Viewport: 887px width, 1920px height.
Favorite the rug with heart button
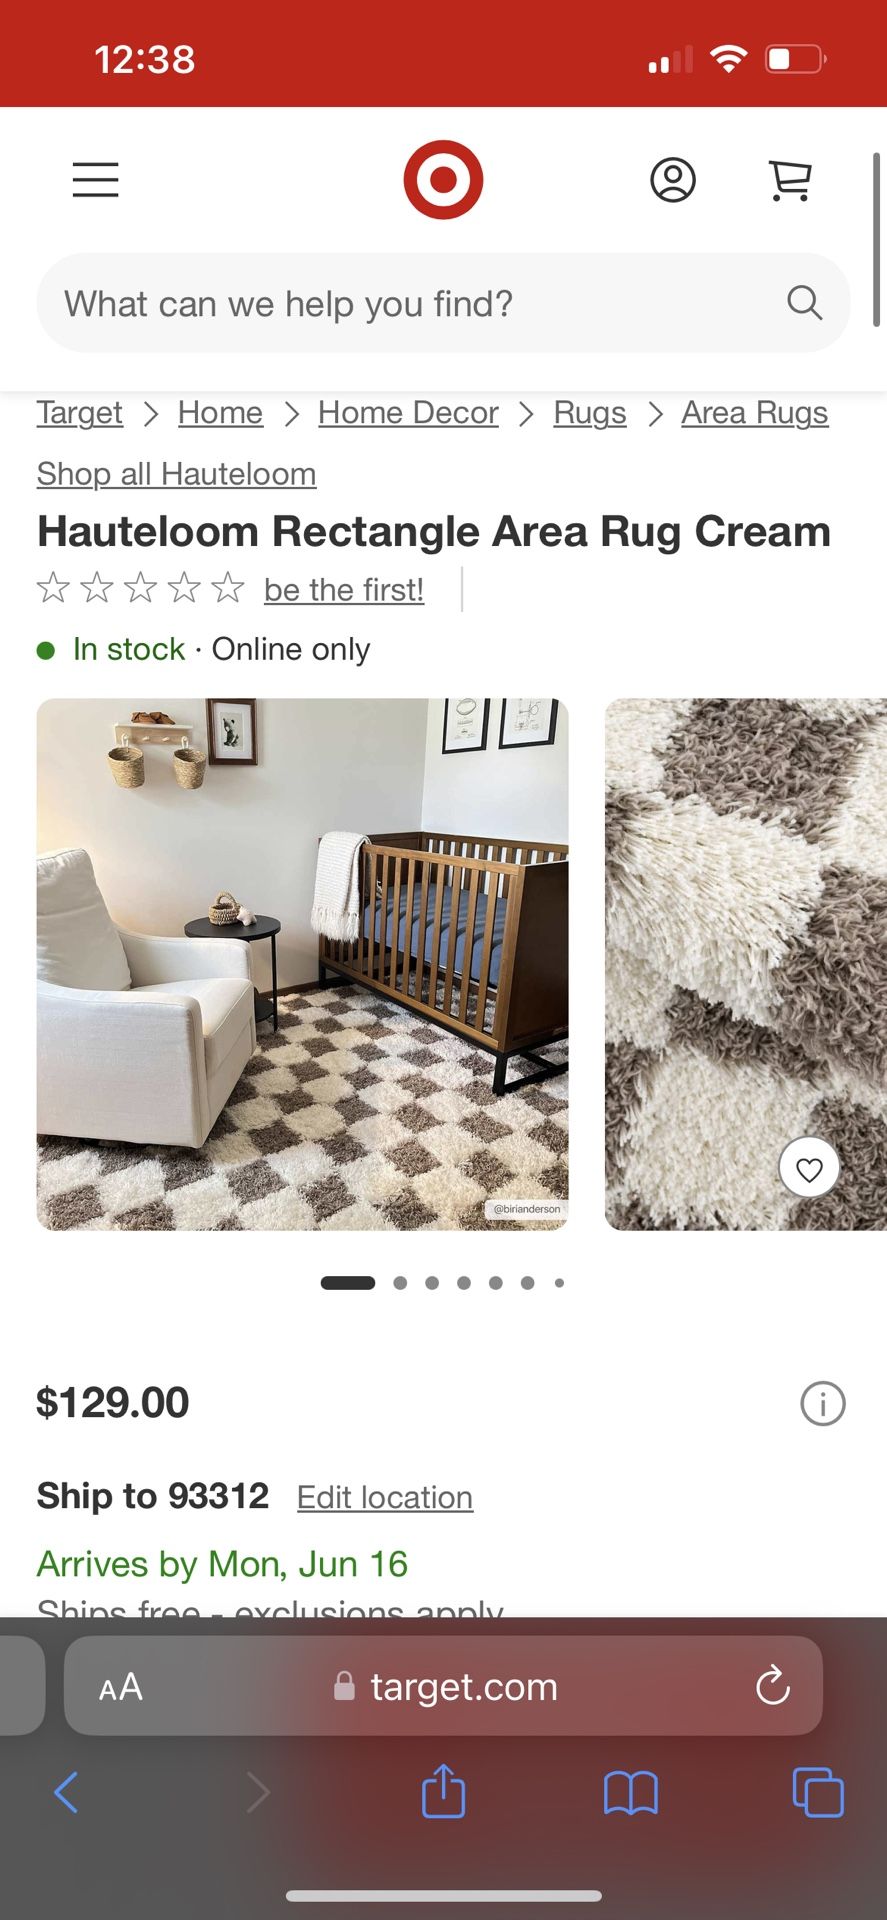click(809, 1168)
